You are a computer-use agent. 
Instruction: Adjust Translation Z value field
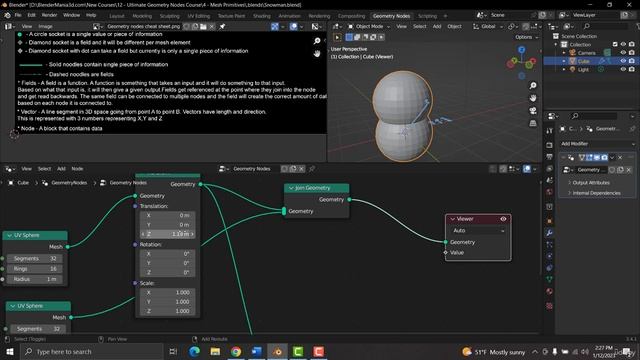tap(167, 234)
